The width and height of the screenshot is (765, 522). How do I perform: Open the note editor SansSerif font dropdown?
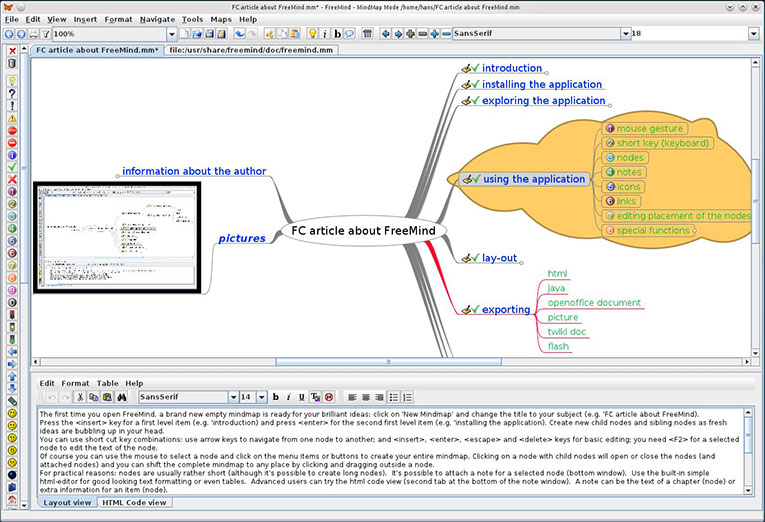click(233, 397)
